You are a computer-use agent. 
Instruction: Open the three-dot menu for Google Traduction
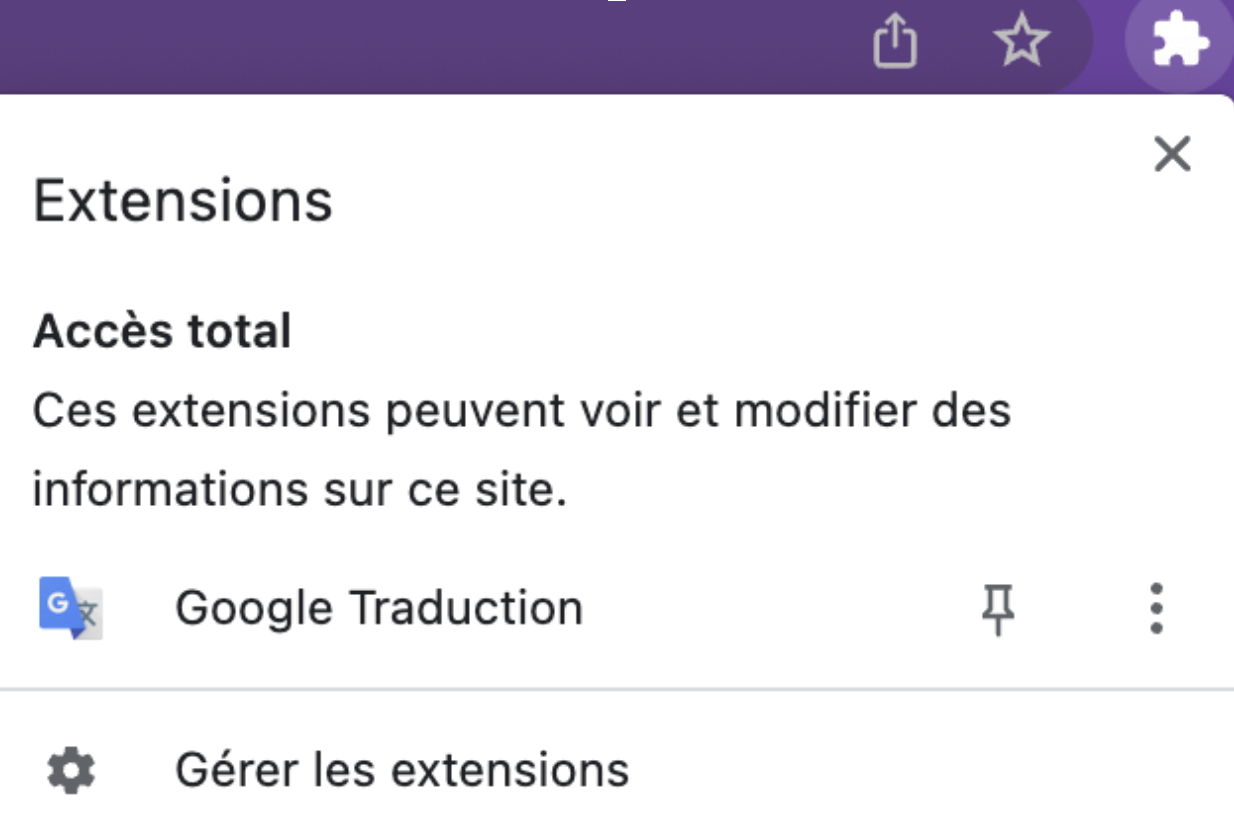1156,608
